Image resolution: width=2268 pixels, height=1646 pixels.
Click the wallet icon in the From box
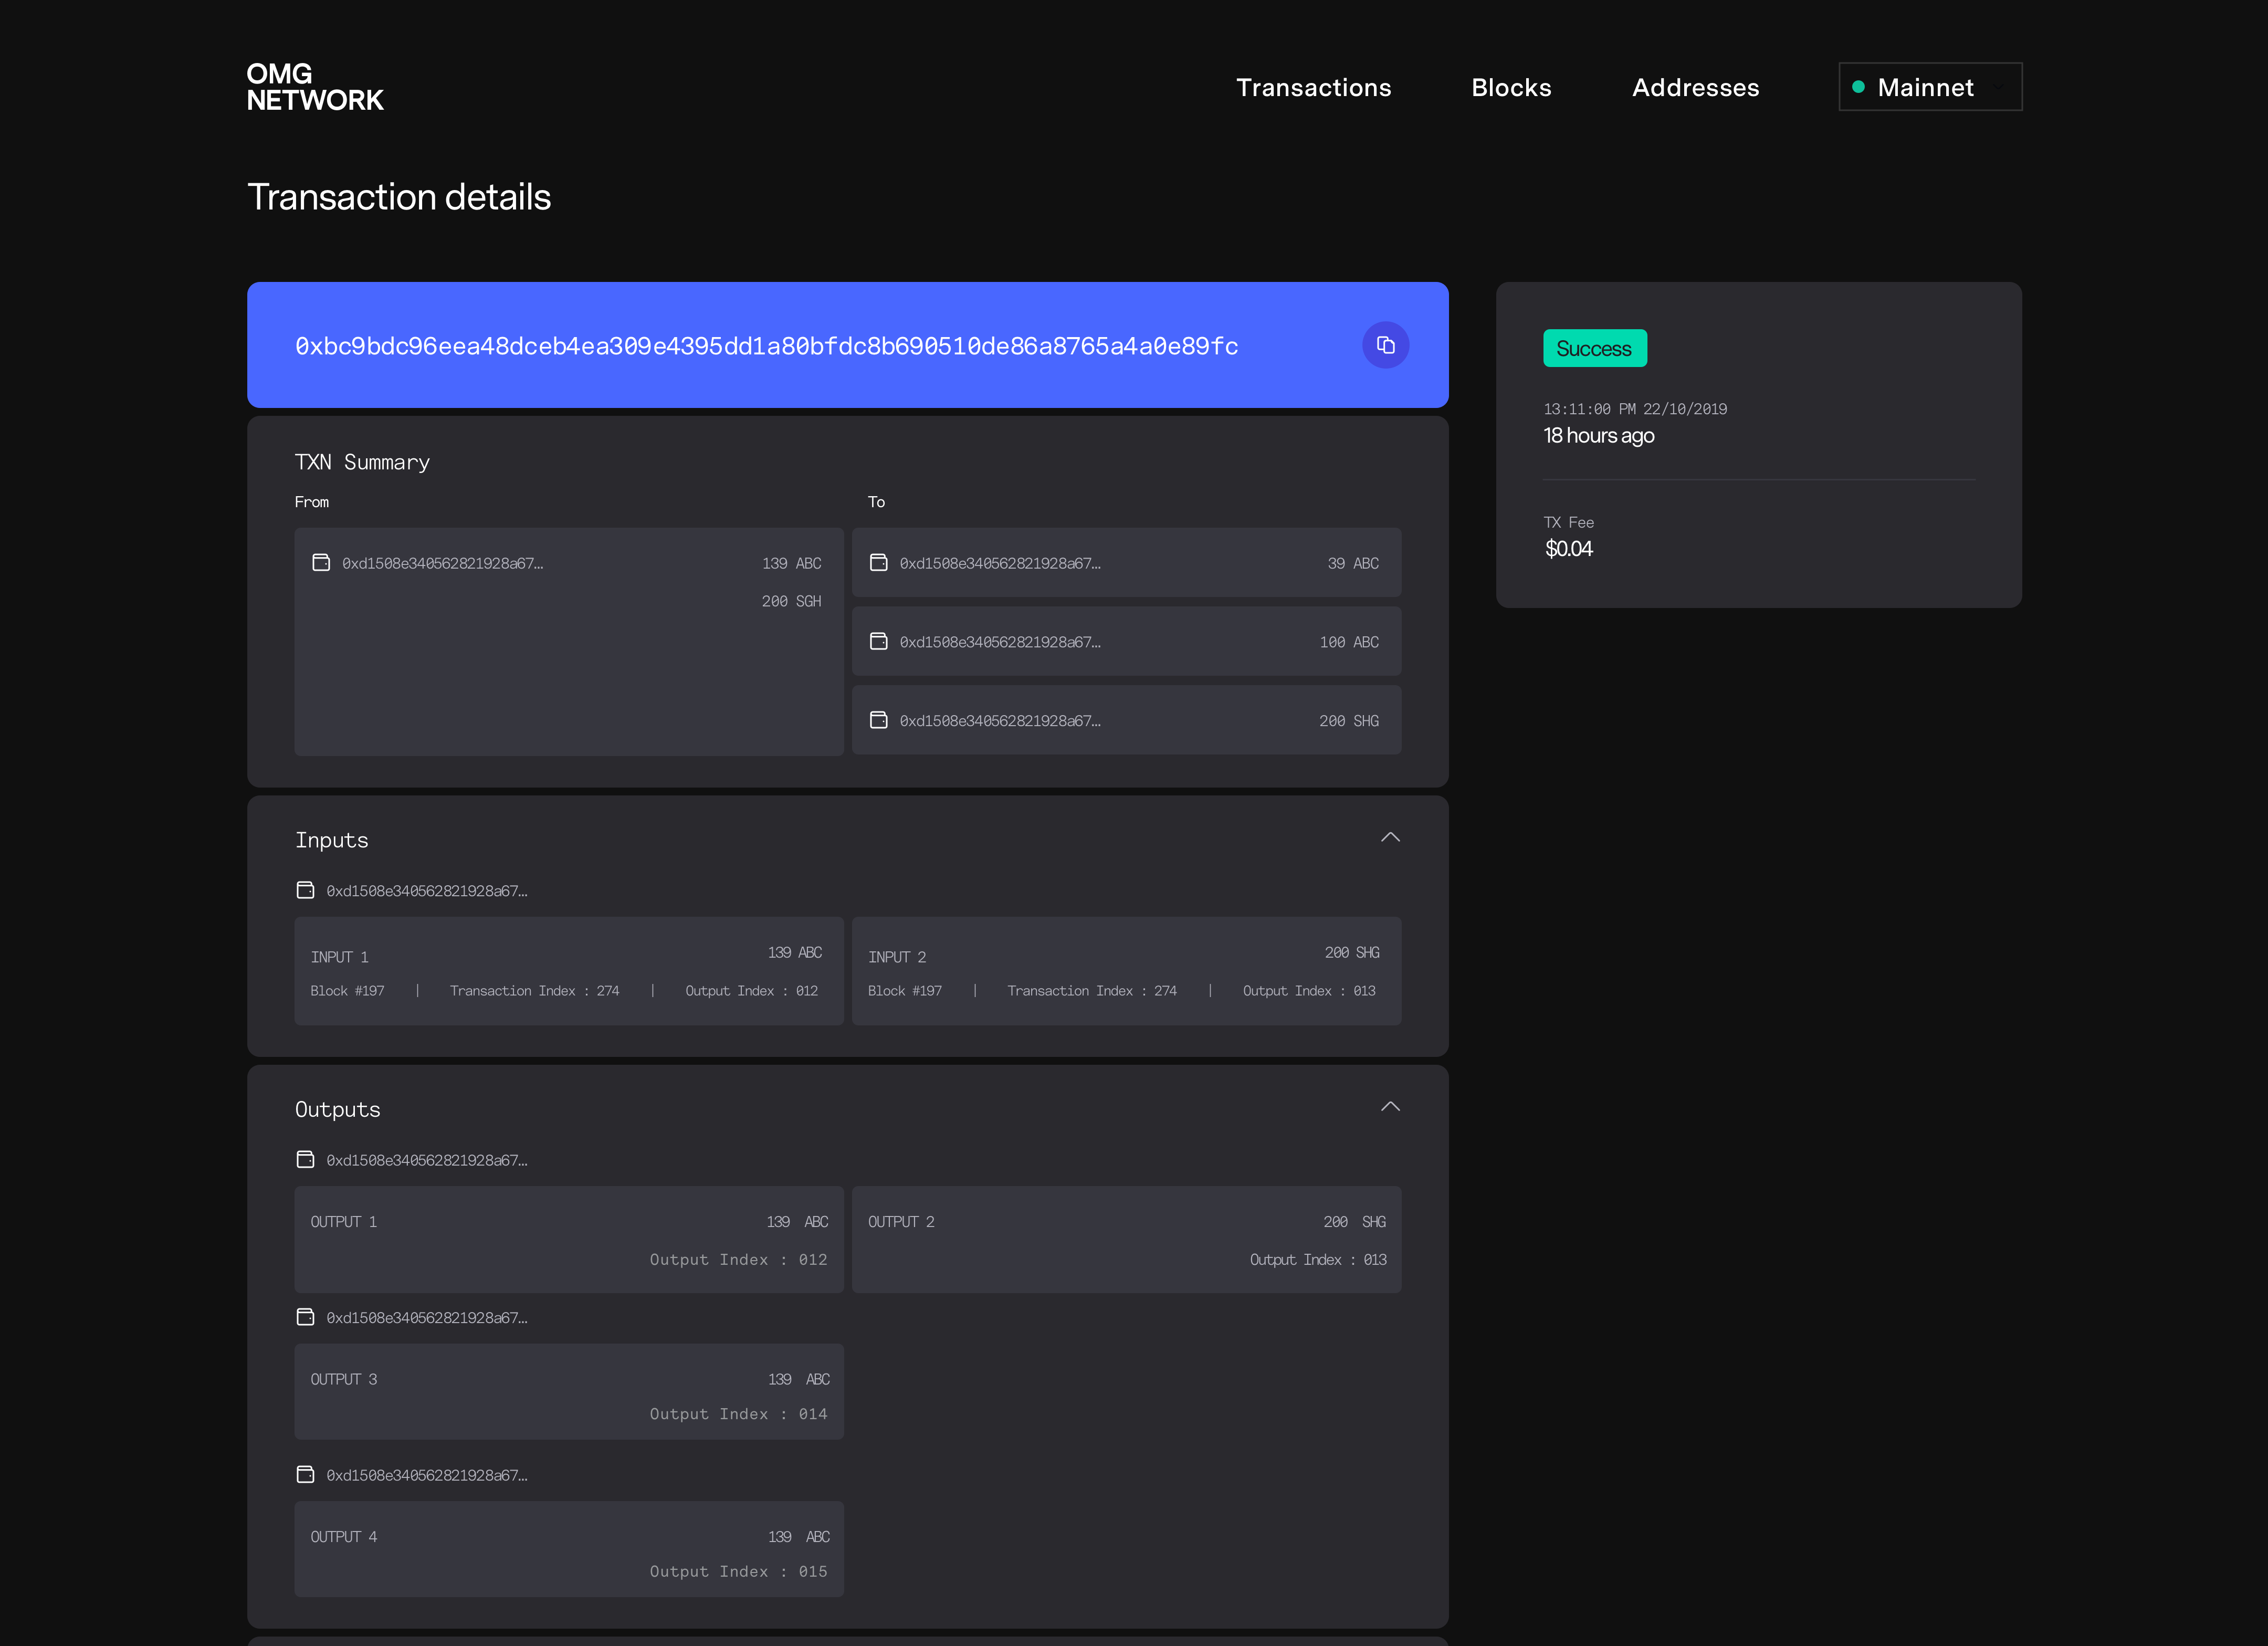(321, 563)
